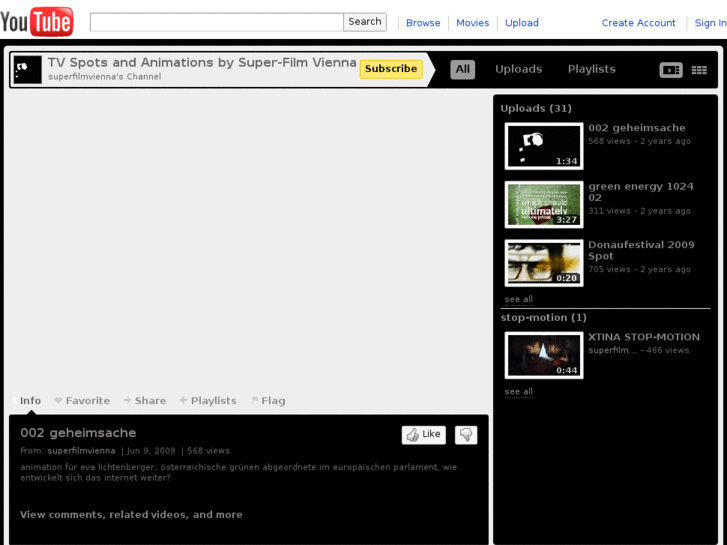
Task: Select the All tab
Action: 463,70
